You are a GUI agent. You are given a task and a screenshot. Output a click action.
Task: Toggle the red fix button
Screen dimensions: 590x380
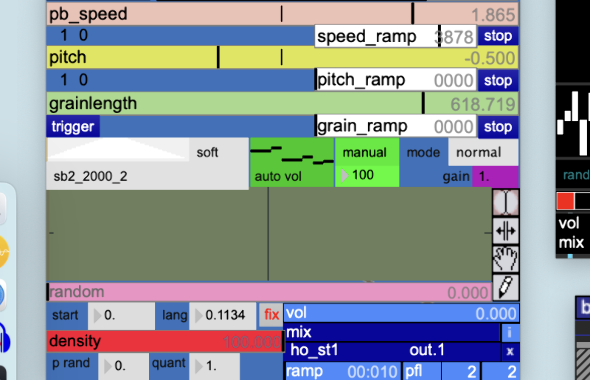271,315
